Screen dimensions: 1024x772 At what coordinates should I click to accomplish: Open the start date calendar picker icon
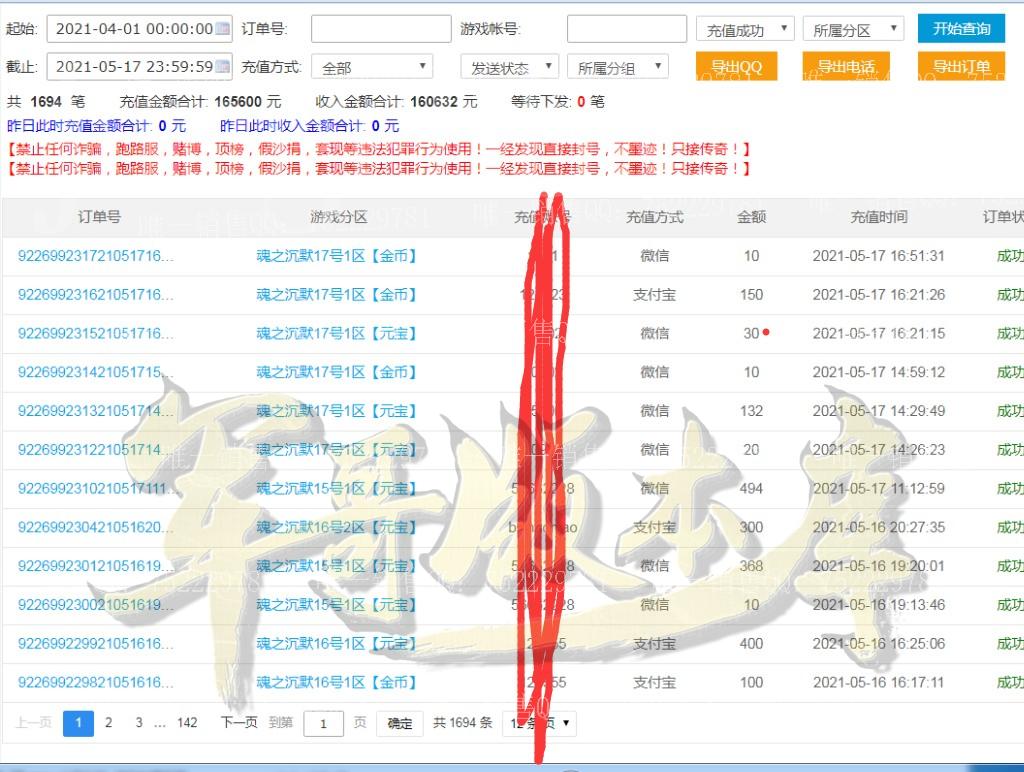222,29
